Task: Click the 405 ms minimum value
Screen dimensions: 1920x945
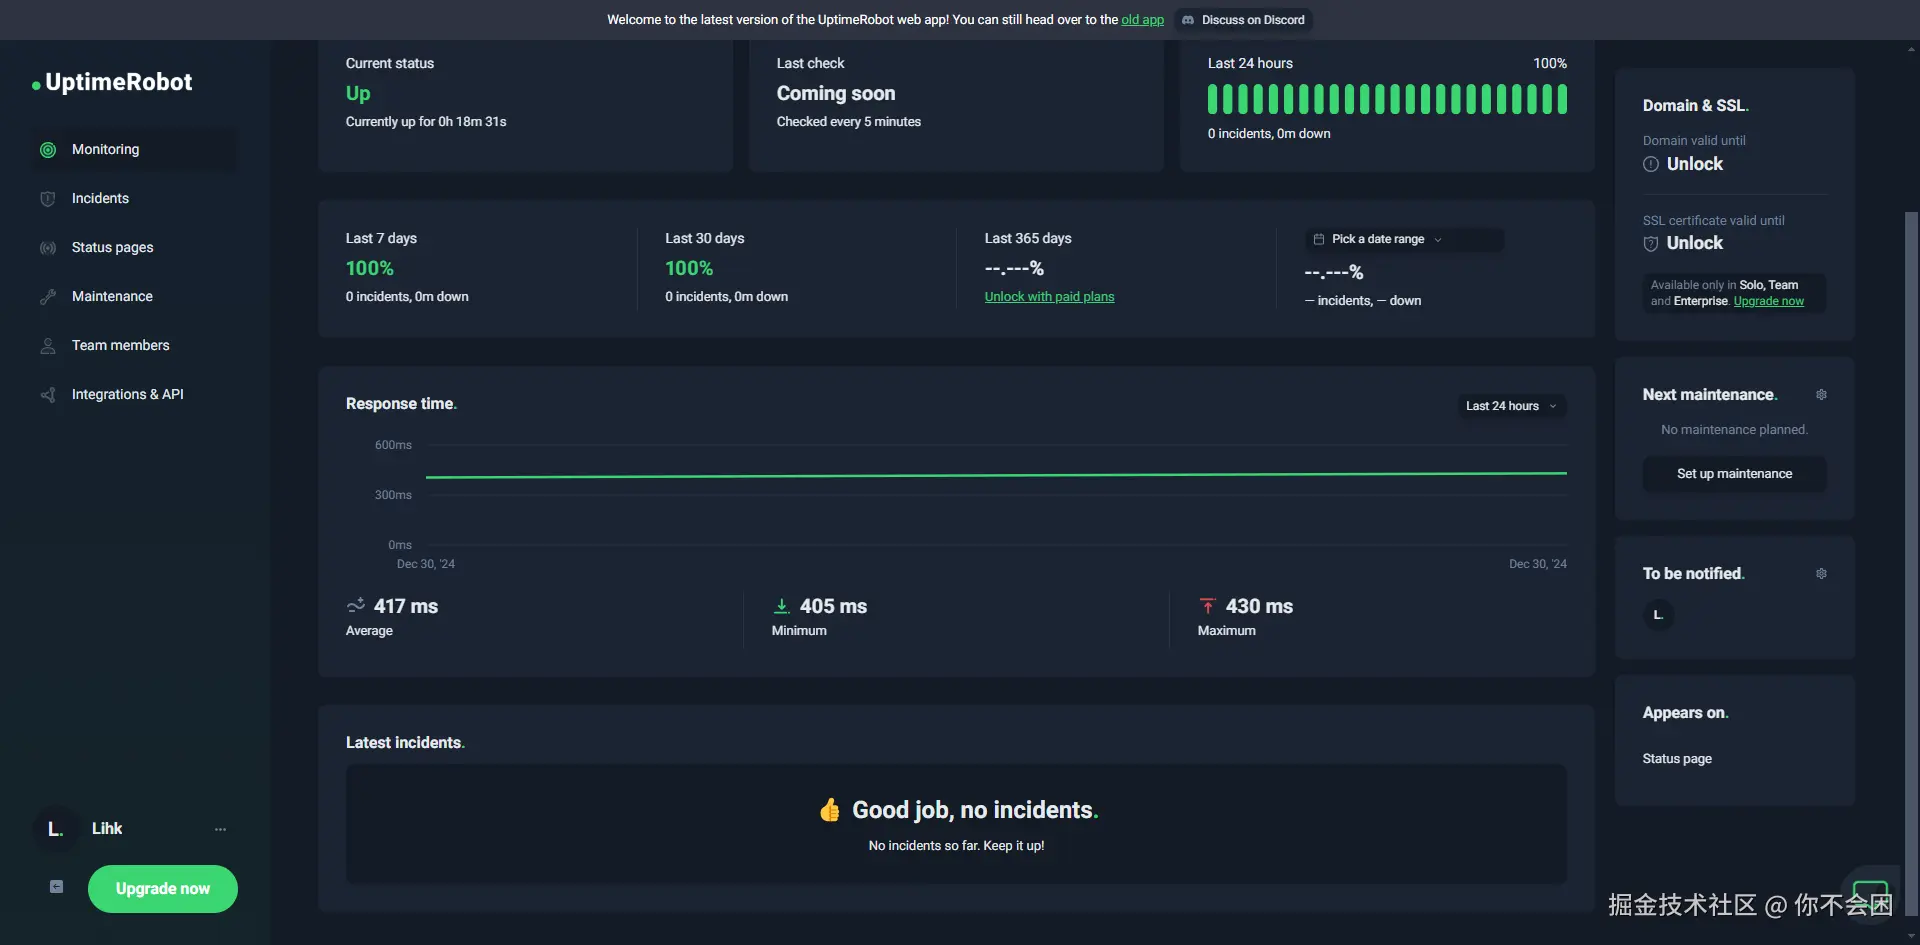Action: pos(833,606)
